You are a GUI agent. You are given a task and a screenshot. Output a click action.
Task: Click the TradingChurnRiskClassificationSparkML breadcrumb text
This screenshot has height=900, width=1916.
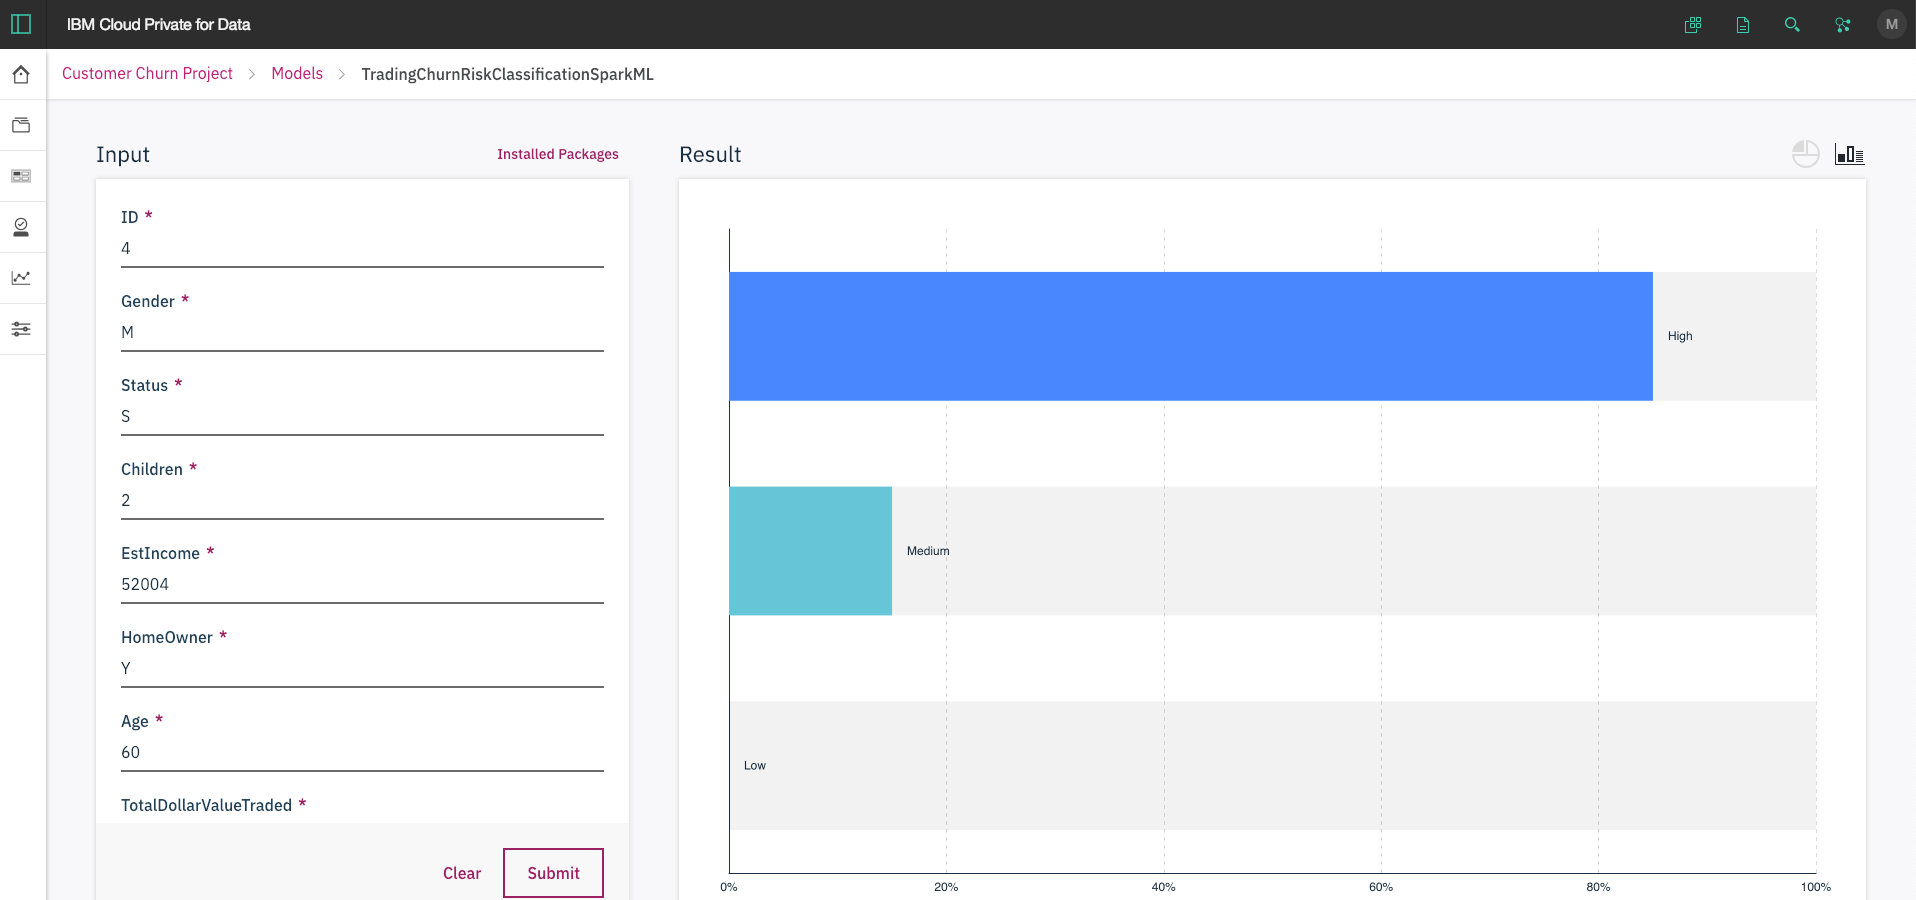click(x=507, y=75)
